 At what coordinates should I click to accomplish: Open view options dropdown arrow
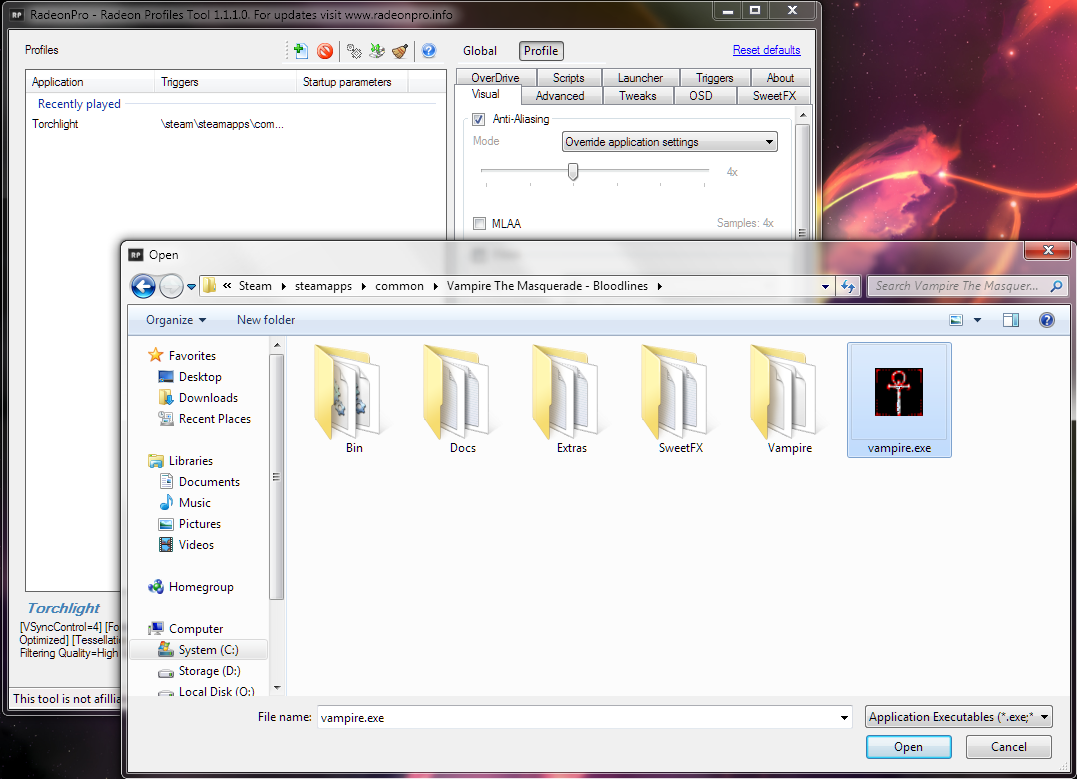(977, 320)
